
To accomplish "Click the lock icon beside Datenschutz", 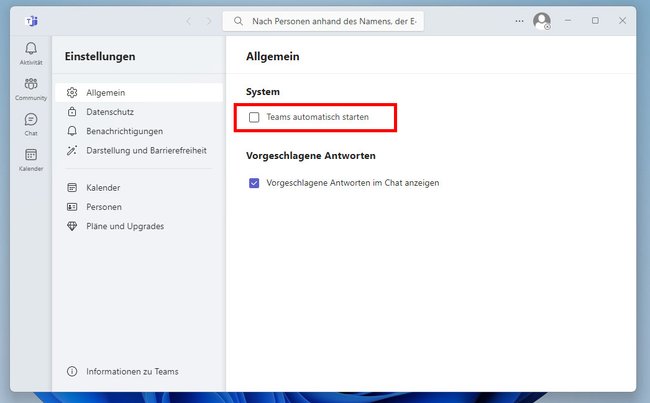I will tap(72, 112).
